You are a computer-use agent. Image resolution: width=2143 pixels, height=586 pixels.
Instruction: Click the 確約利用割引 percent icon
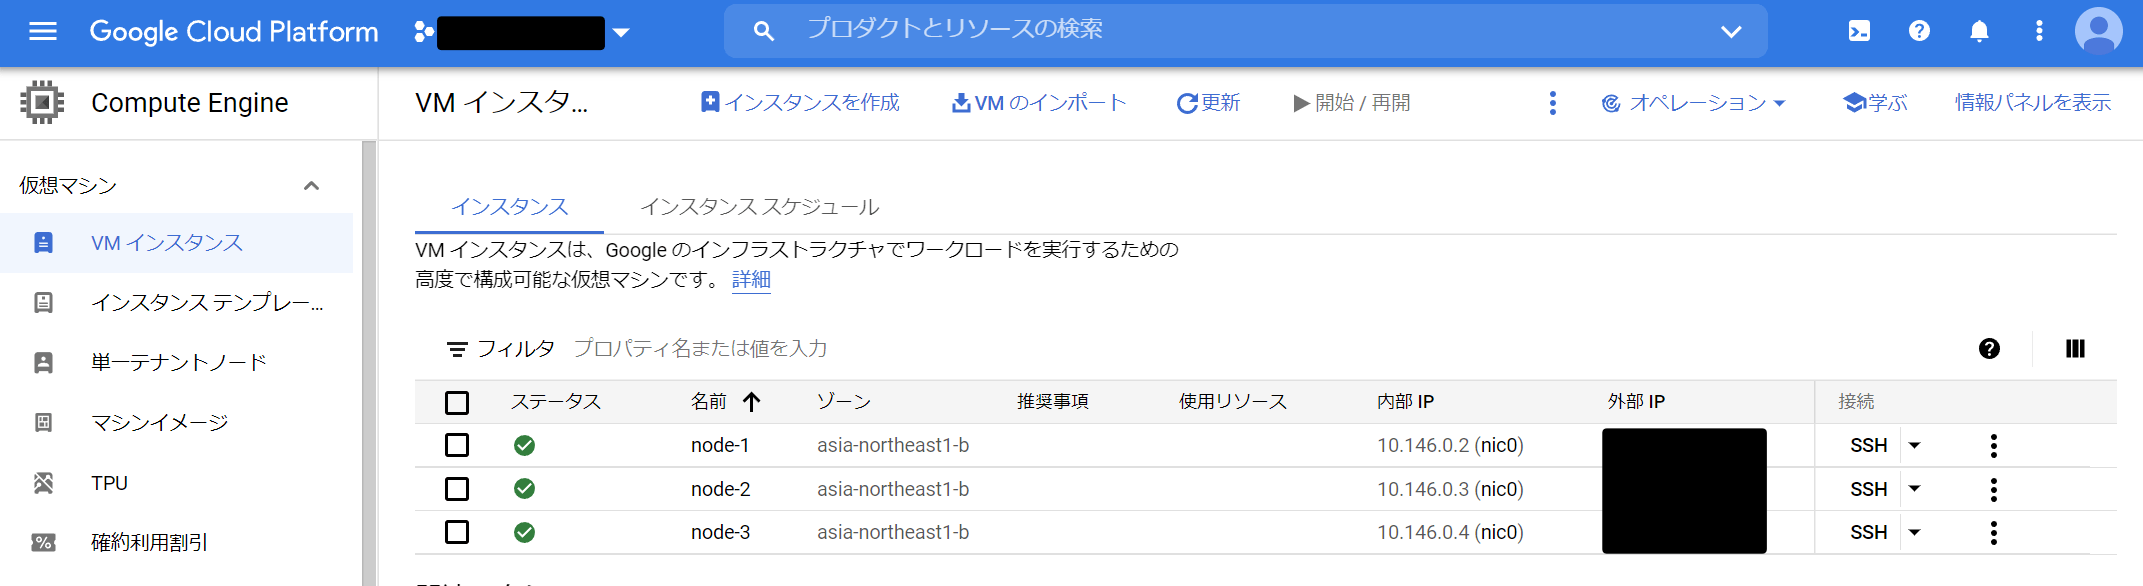pos(43,543)
